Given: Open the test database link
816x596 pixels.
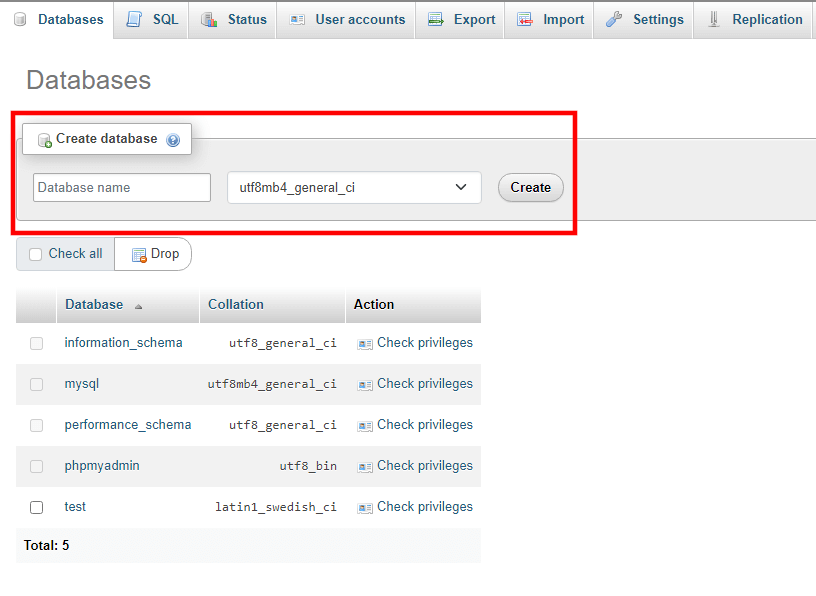Looking at the screenshot, I should pyautogui.click(x=75, y=506).
